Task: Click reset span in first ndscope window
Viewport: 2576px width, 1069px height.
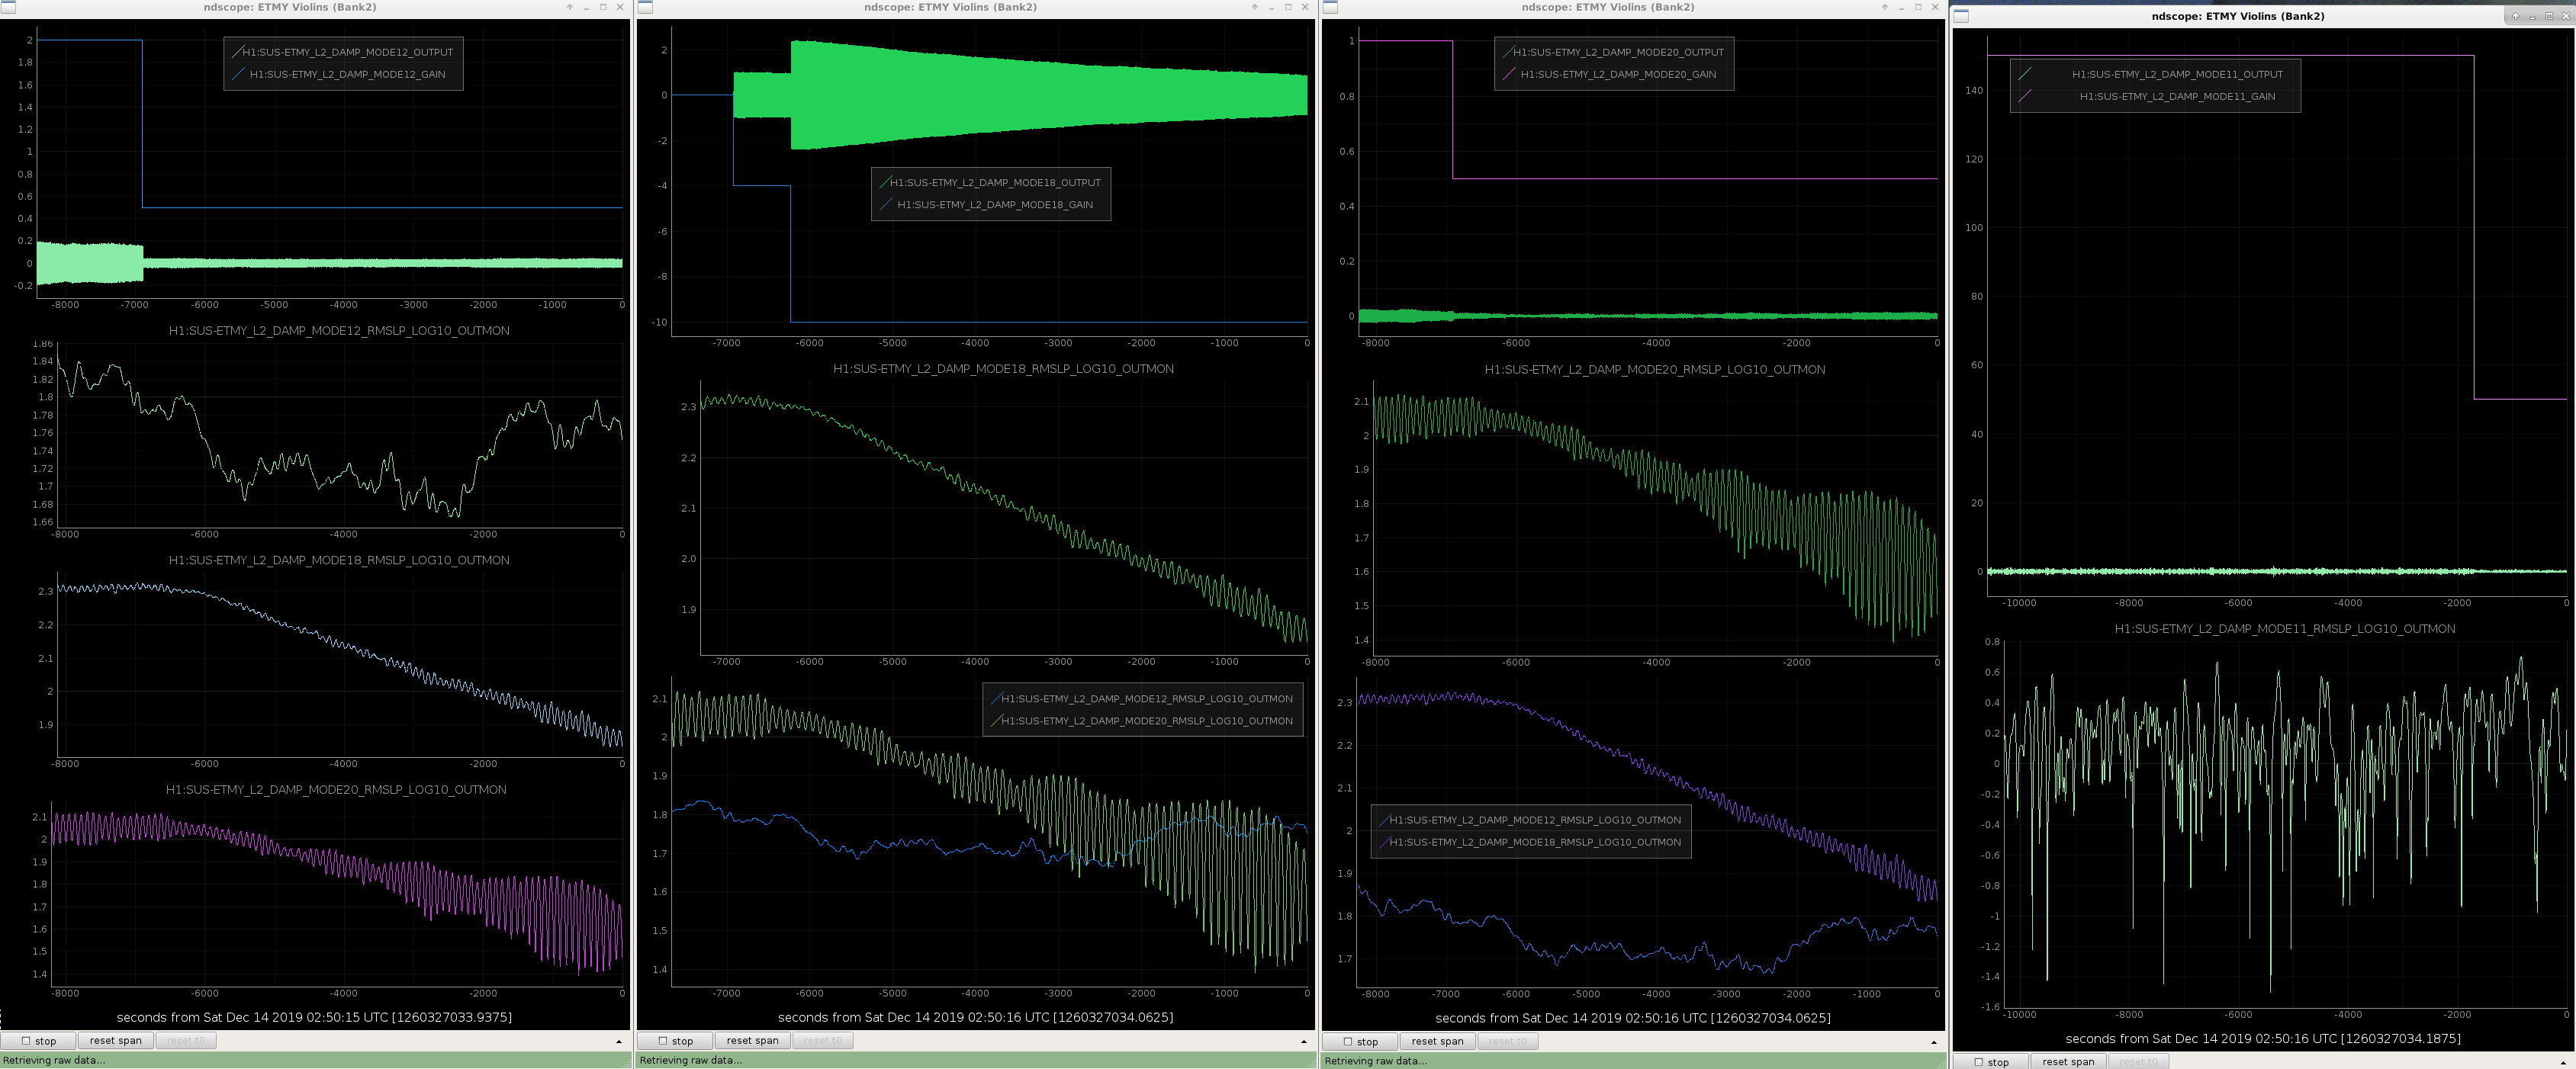Action: [x=115, y=1041]
